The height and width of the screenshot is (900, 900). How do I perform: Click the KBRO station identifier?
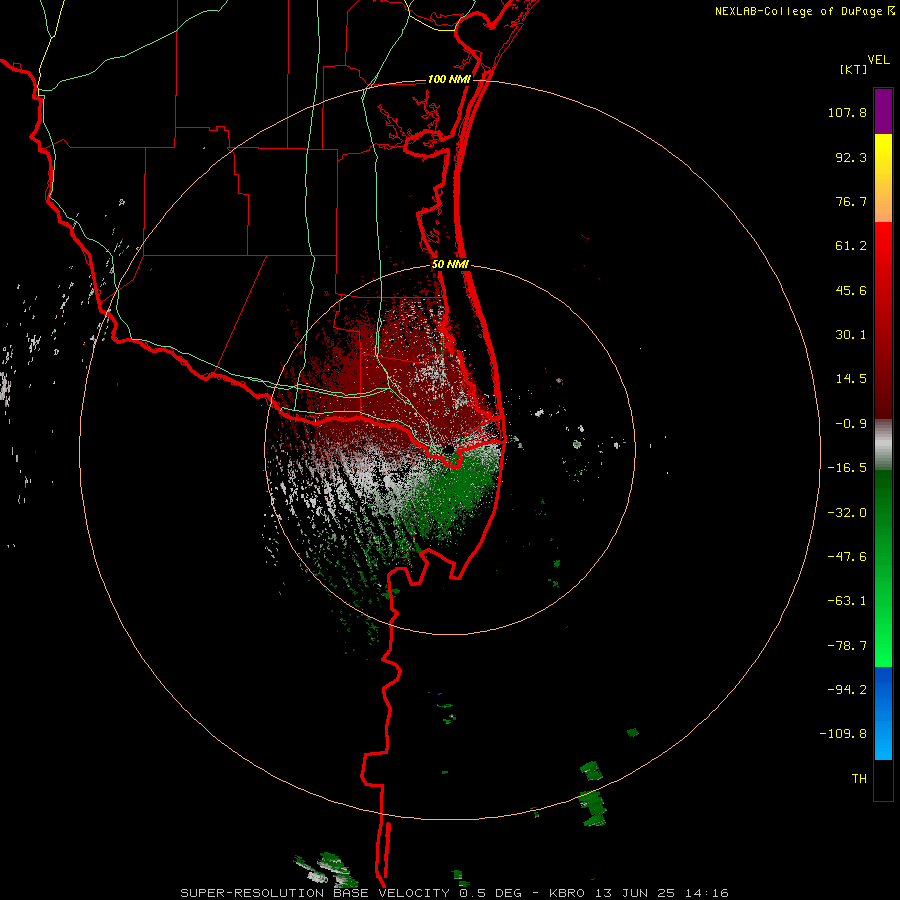coord(567,893)
